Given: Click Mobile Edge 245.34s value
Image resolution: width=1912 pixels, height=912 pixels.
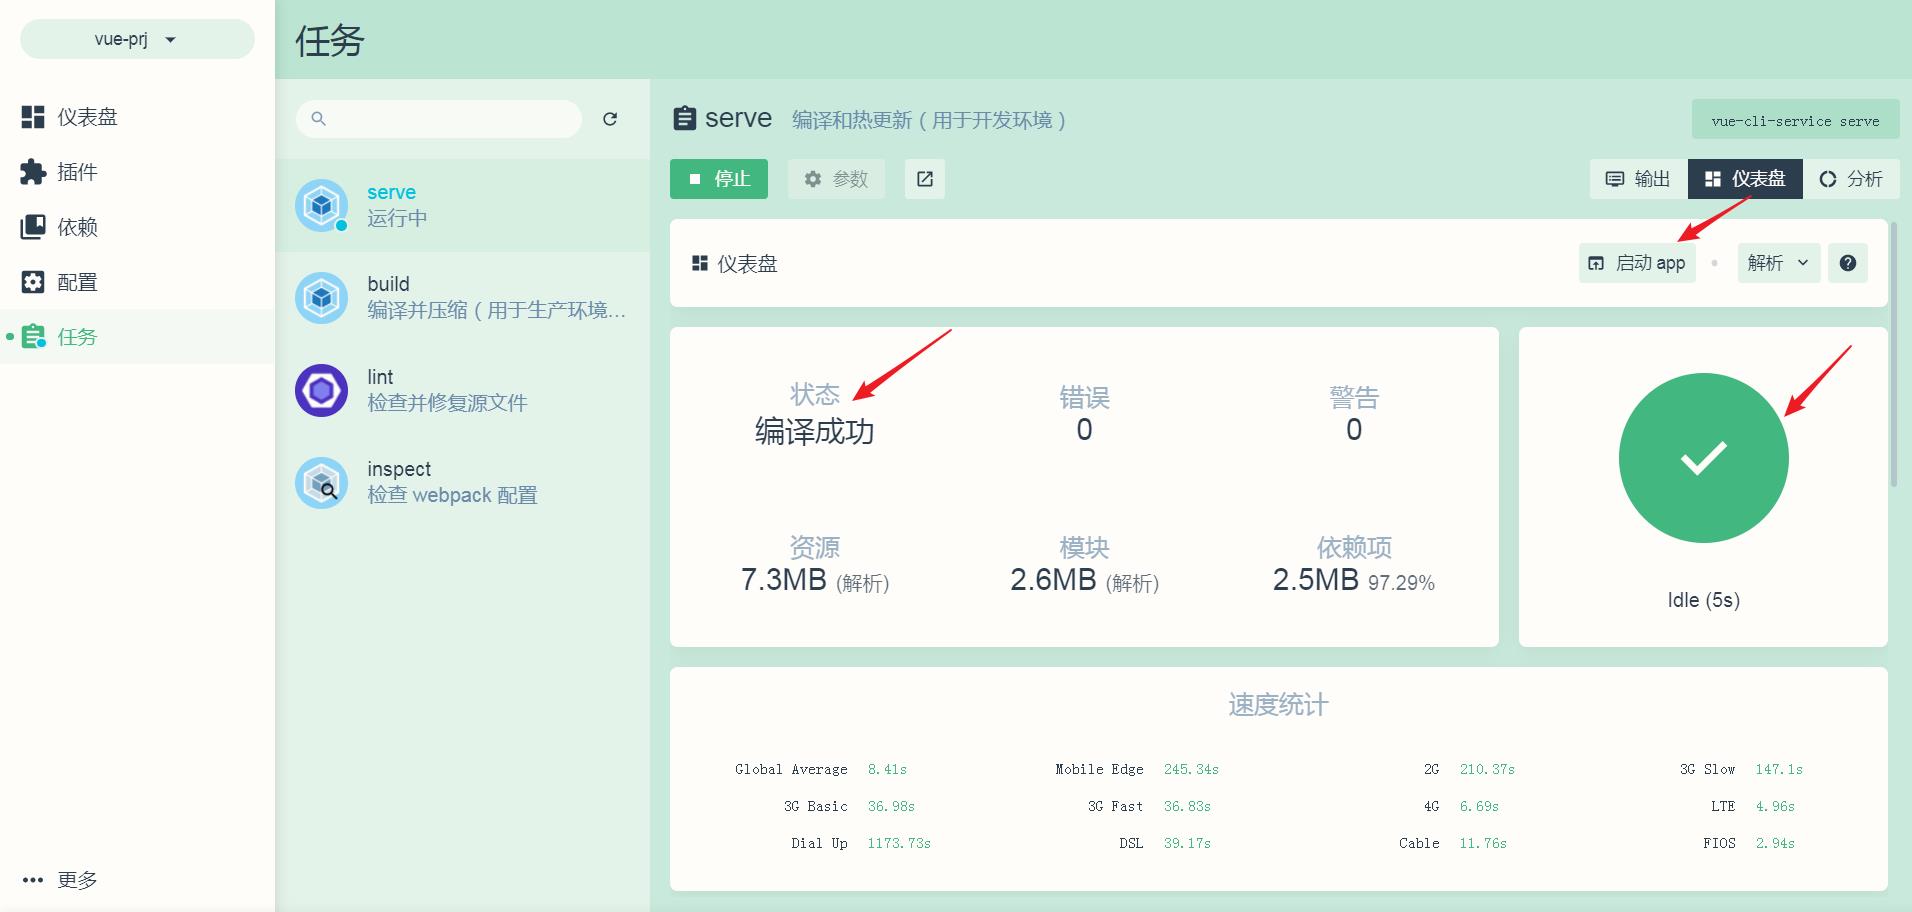Looking at the screenshot, I should tap(1191, 769).
